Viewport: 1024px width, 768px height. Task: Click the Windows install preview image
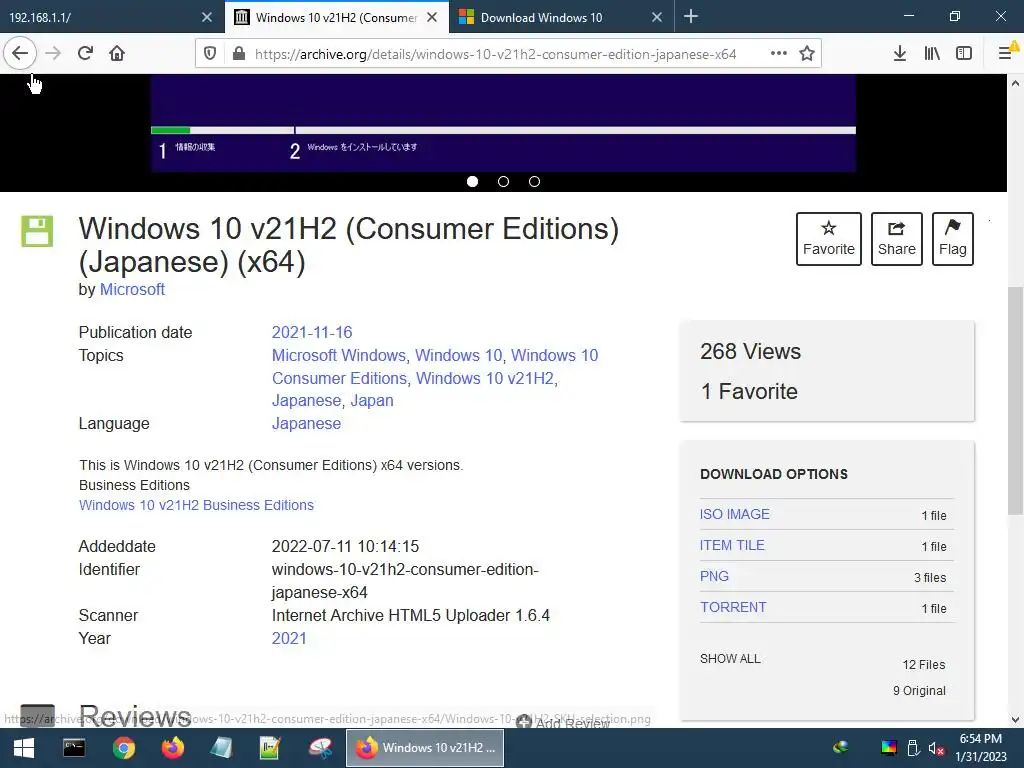tap(503, 123)
